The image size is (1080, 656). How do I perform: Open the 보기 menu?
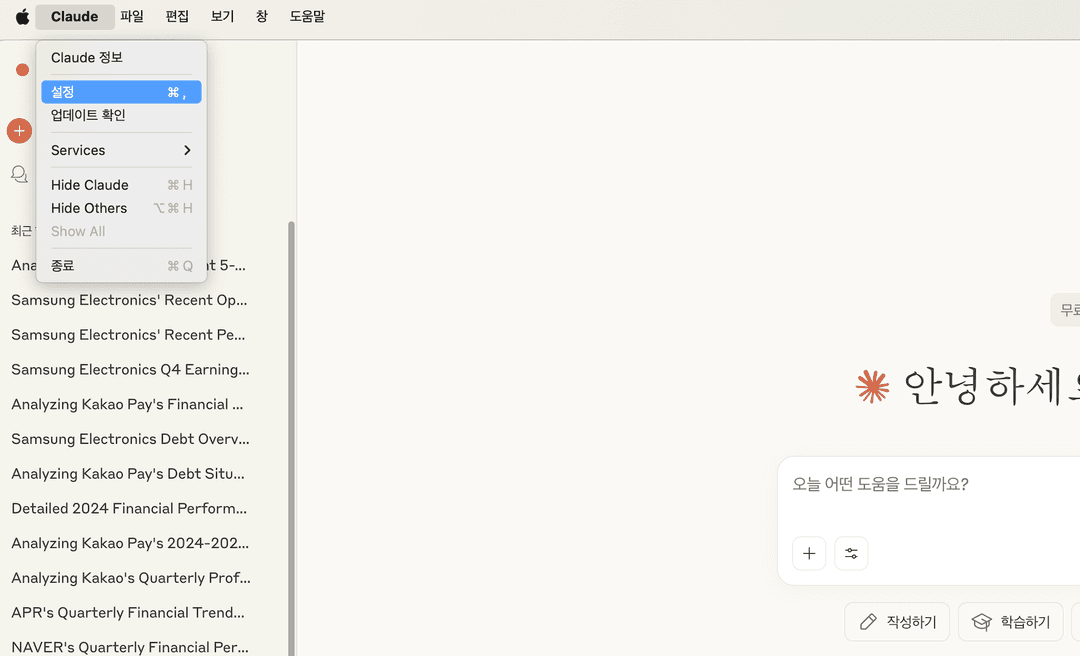222,17
